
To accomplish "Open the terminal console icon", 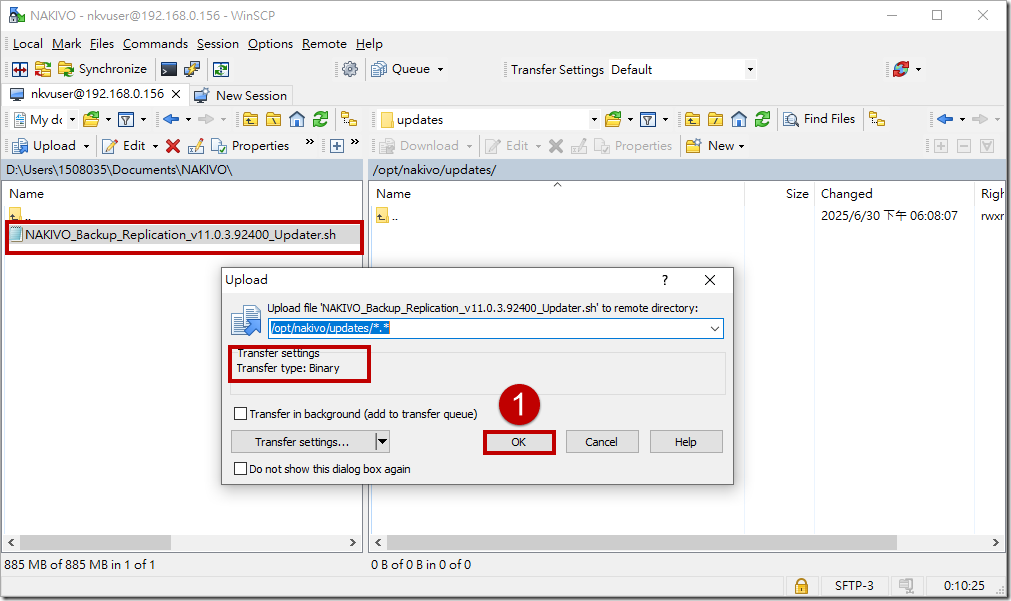I will [x=169, y=69].
